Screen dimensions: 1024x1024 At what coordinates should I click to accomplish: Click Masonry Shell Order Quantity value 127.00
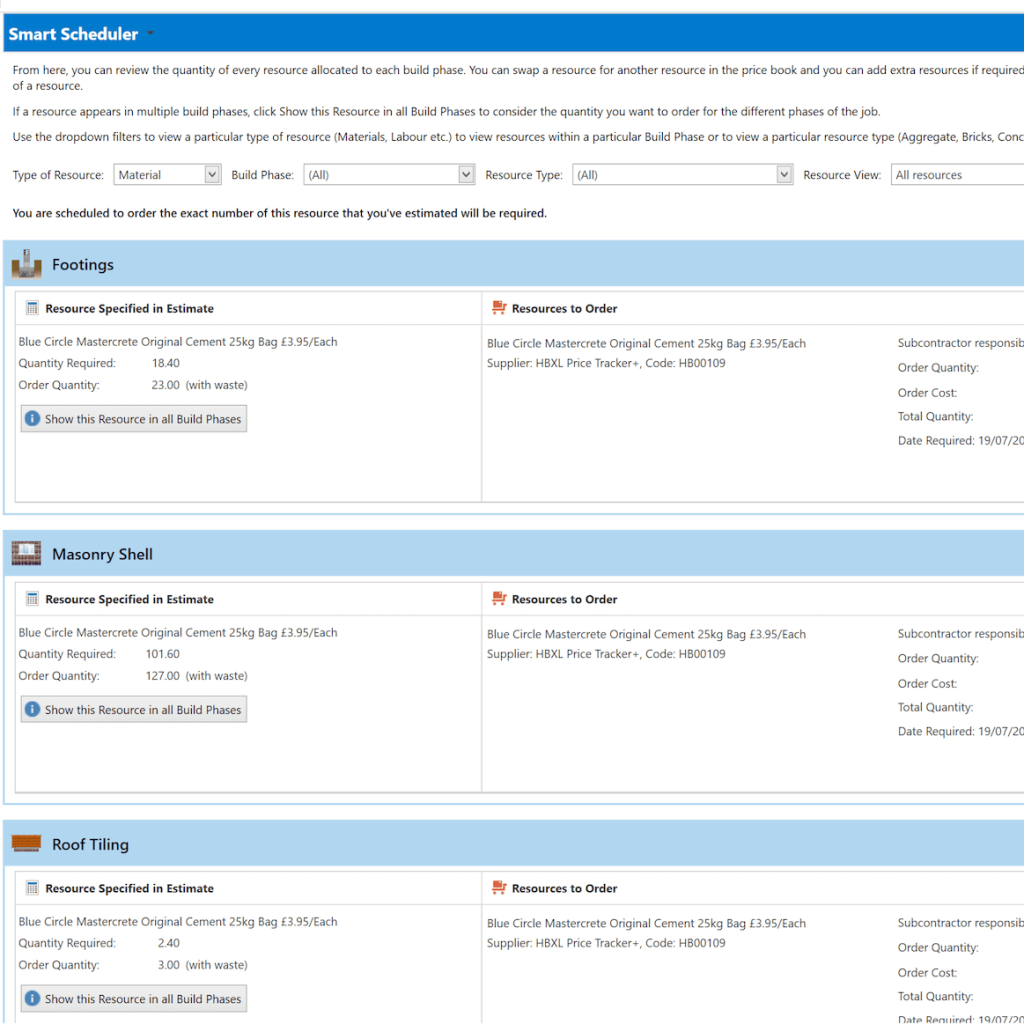(163, 676)
